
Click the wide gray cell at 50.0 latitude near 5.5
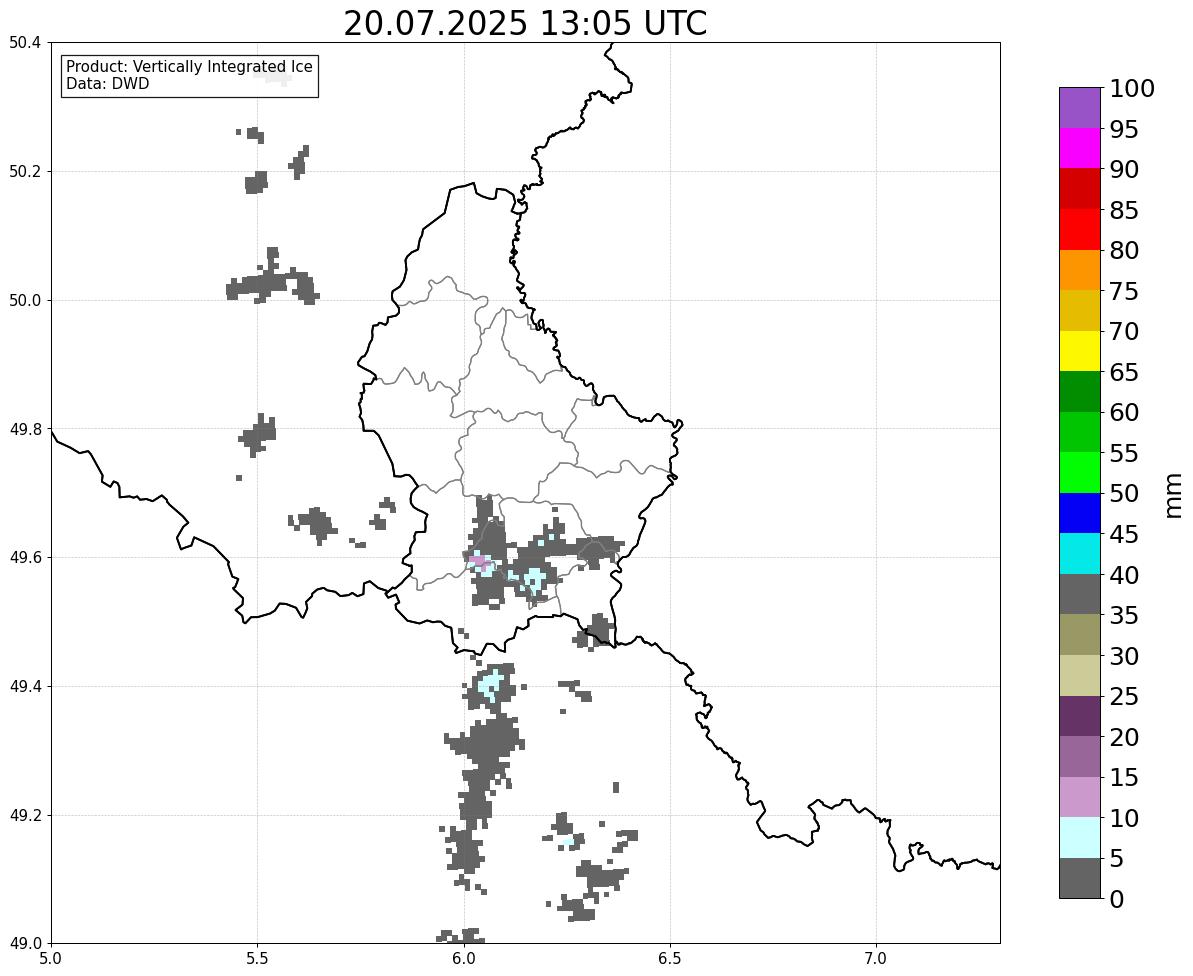point(272,285)
